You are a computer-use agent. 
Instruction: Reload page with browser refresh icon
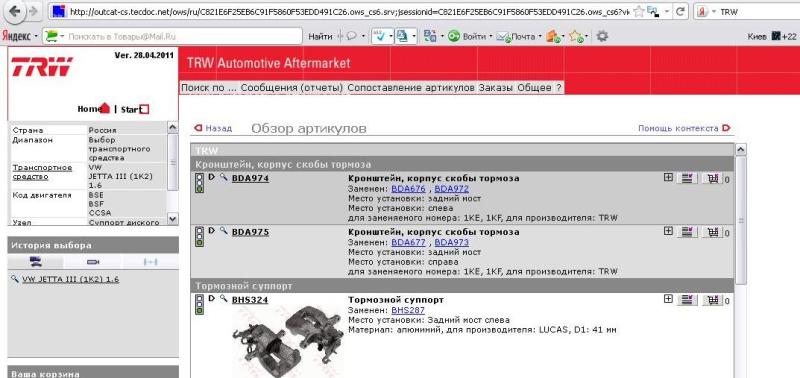(x=680, y=11)
